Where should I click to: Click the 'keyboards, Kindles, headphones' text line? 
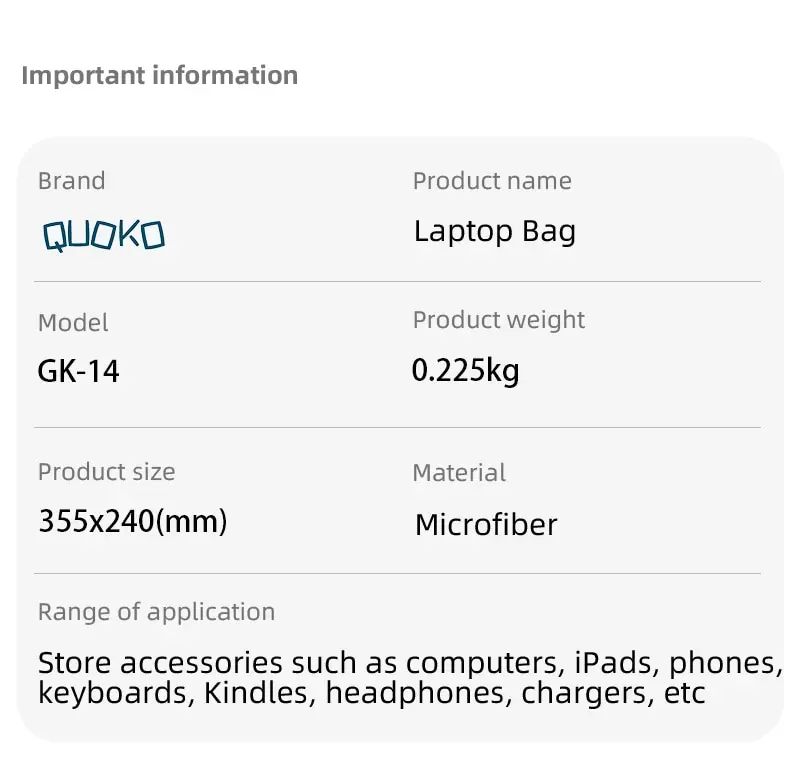click(371, 693)
